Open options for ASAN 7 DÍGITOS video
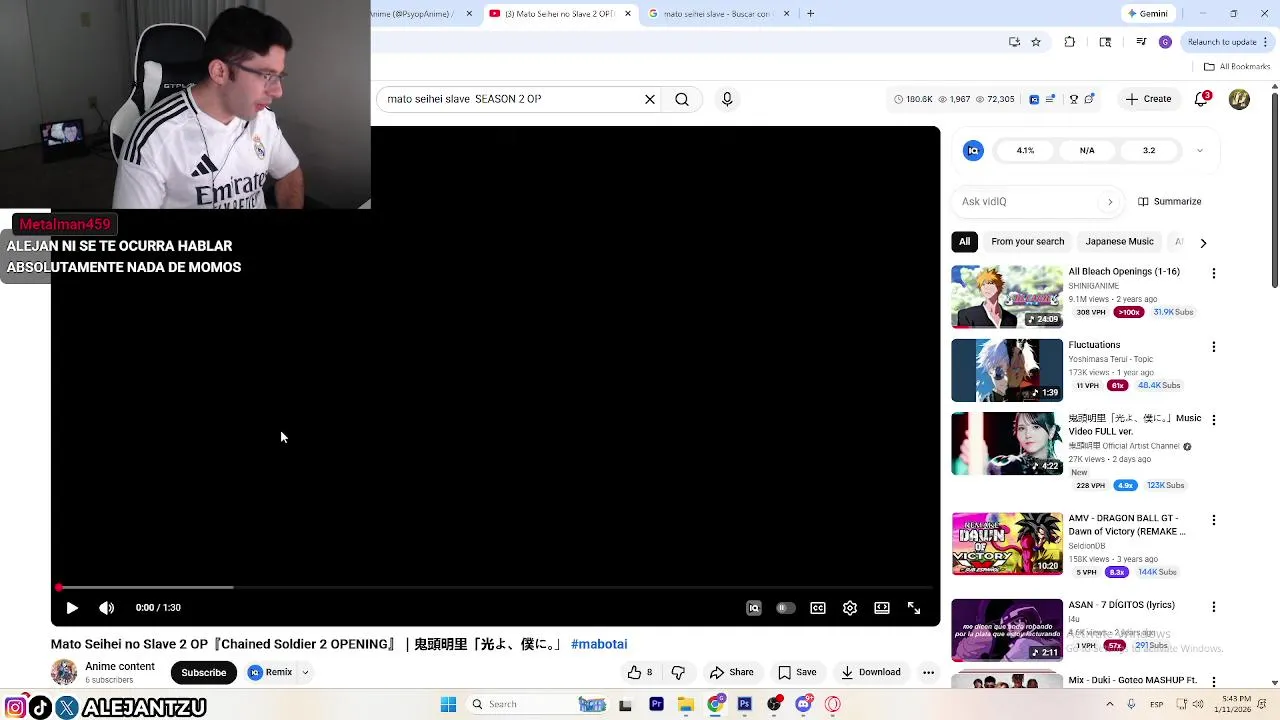1280x720 pixels. (x=1214, y=606)
